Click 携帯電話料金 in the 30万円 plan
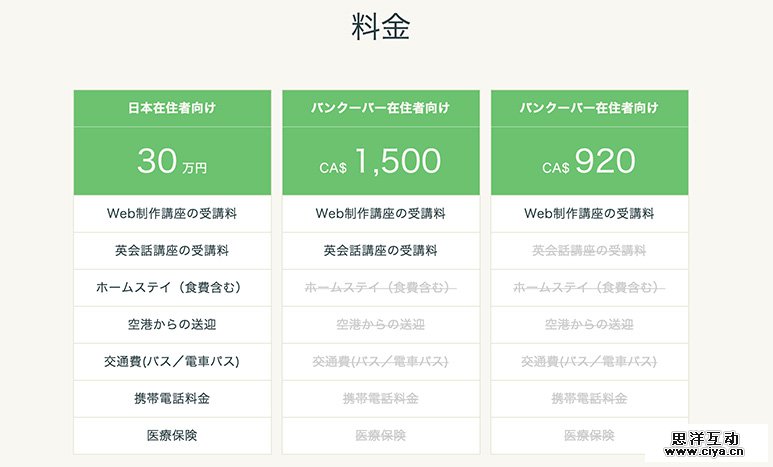The height and width of the screenshot is (467, 773). 172,398
